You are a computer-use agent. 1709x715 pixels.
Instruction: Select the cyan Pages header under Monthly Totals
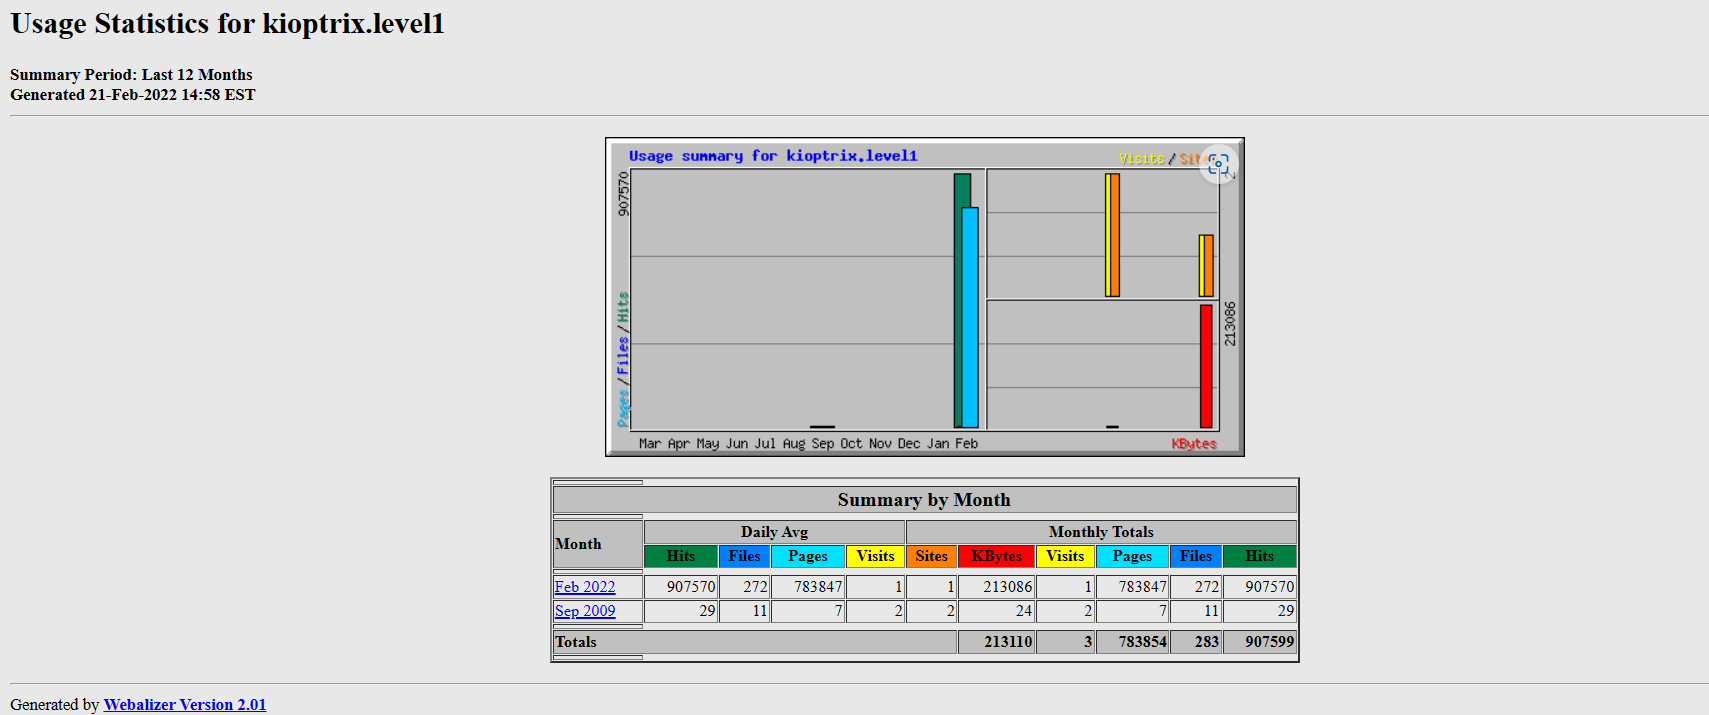(x=1132, y=556)
